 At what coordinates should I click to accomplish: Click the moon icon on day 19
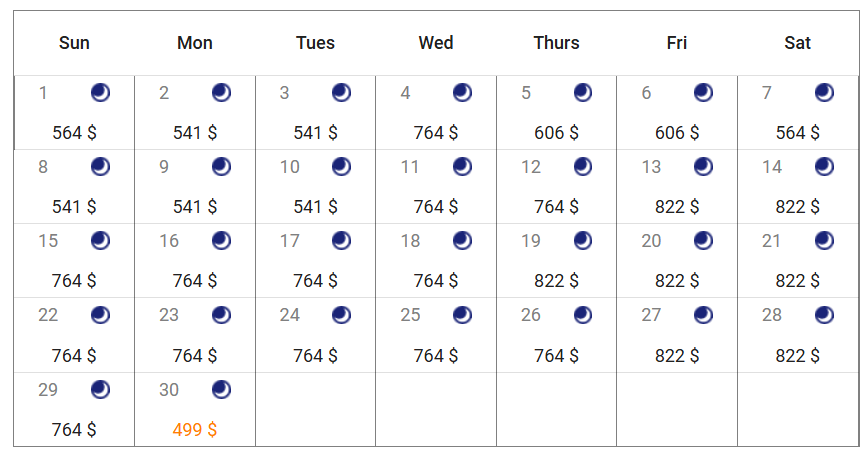click(583, 240)
